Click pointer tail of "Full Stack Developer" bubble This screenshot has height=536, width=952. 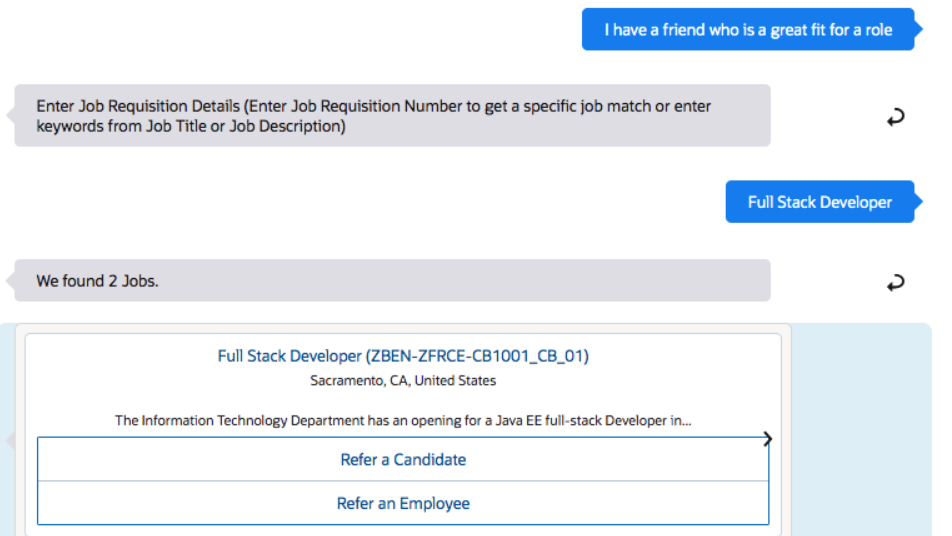[919, 202]
